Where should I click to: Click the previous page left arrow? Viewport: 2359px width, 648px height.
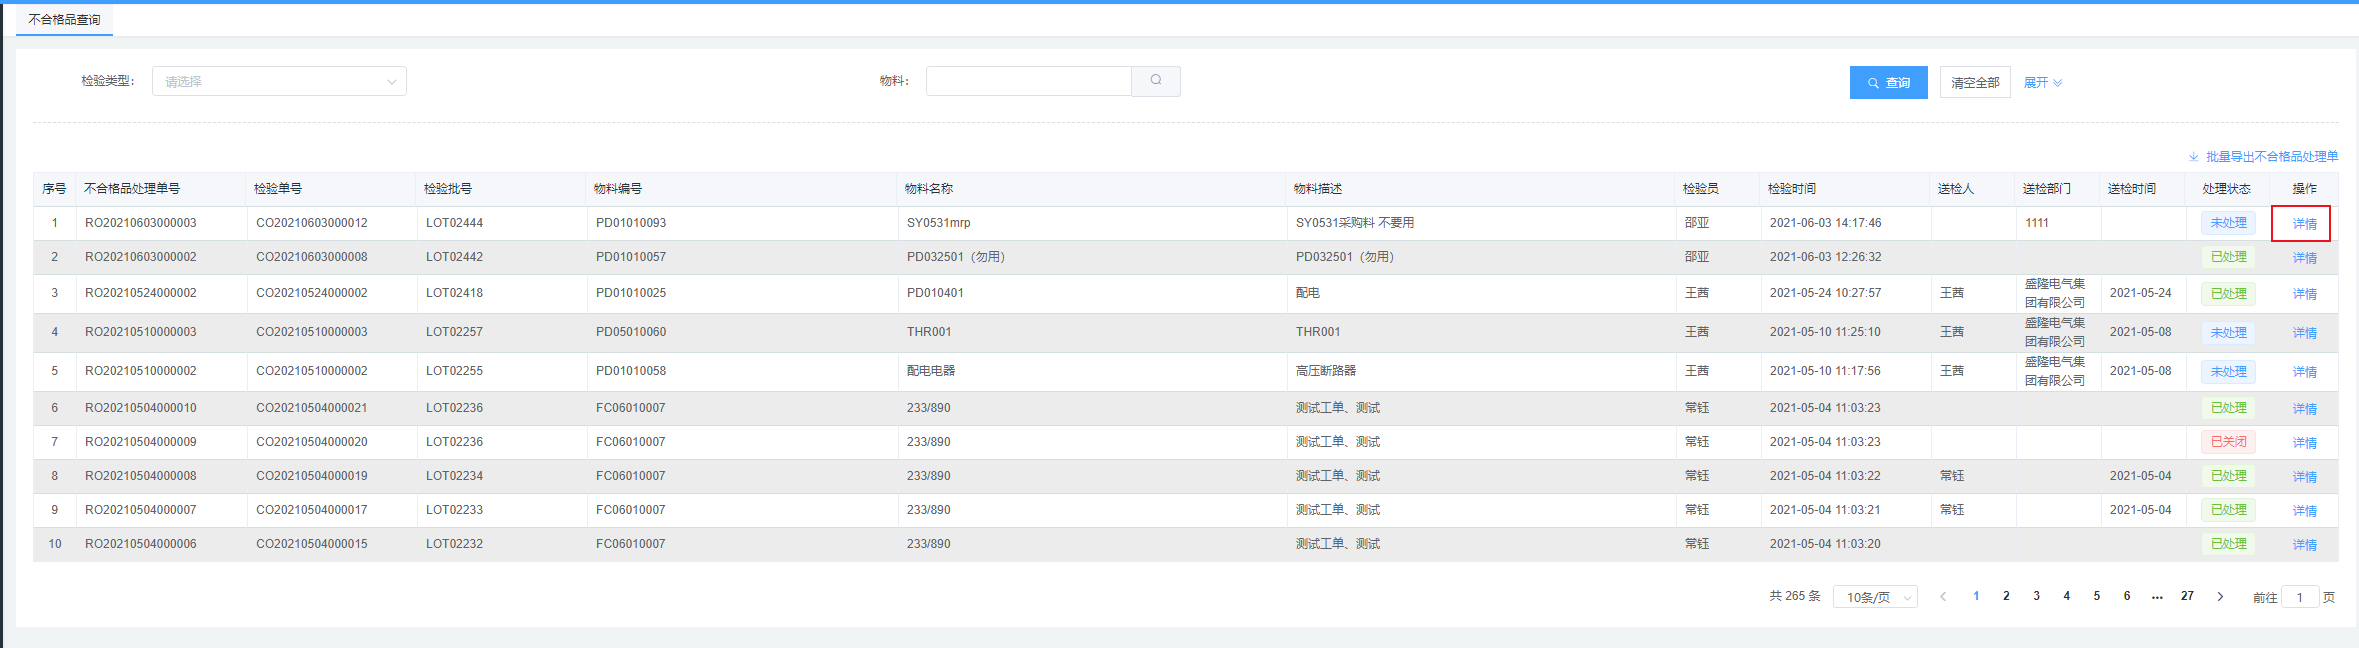(x=1943, y=597)
